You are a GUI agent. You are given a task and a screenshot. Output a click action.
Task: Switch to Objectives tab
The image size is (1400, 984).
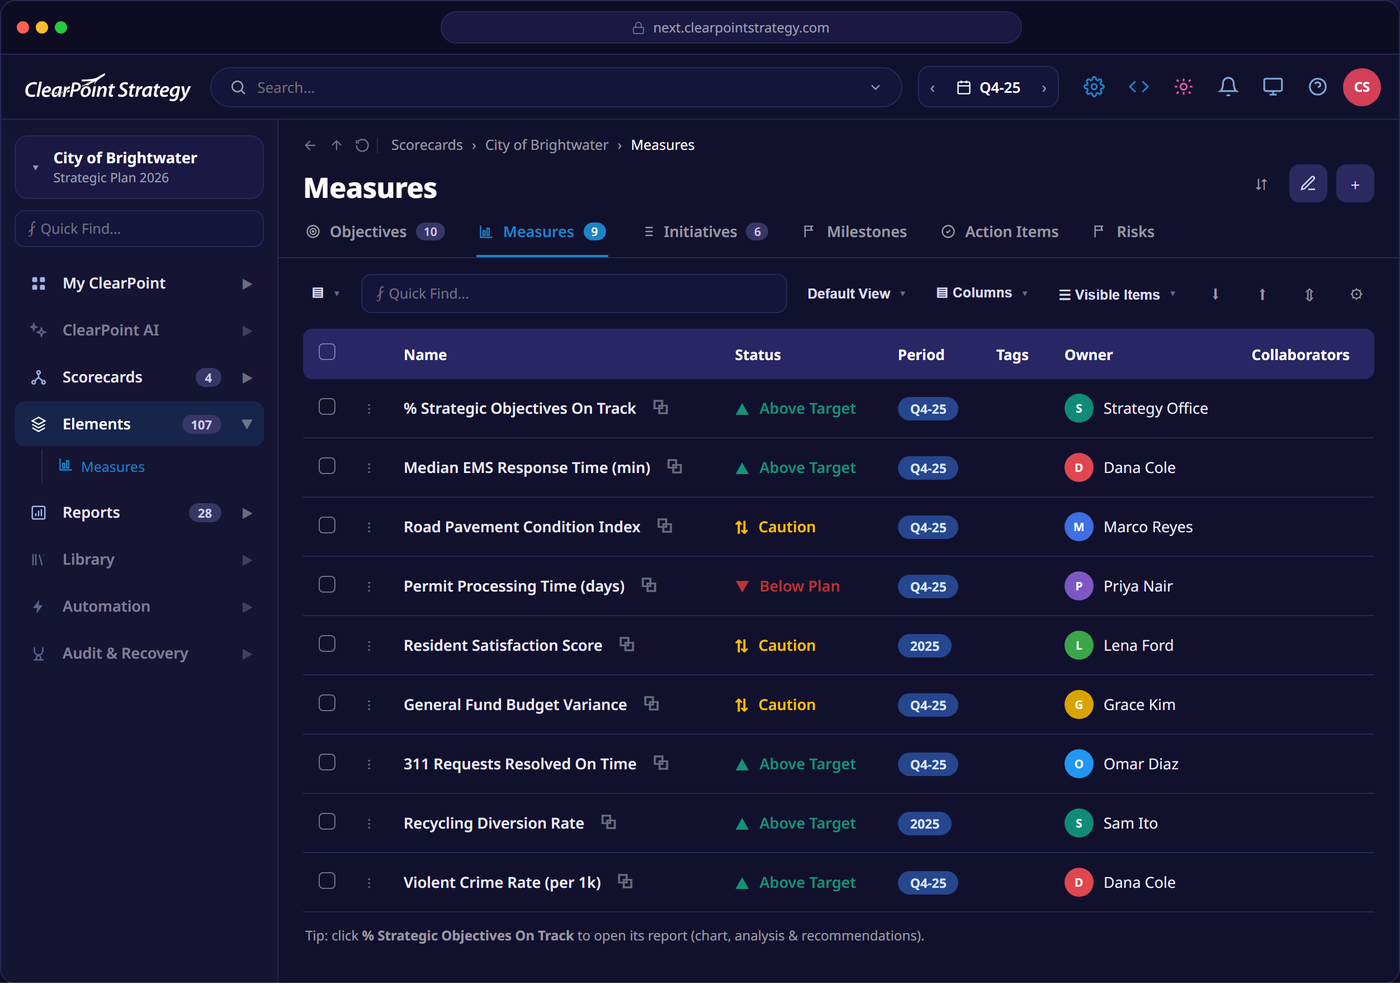click(375, 232)
